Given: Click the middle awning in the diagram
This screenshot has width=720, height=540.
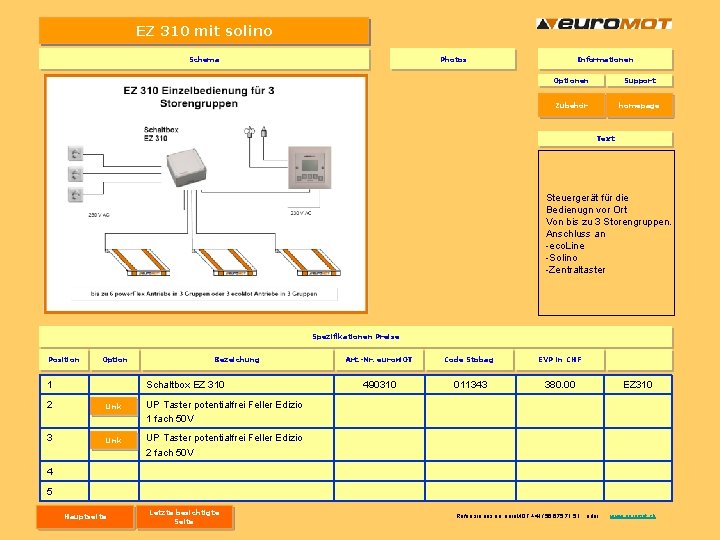Looking at the screenshot, I should (x=225, y=262).
